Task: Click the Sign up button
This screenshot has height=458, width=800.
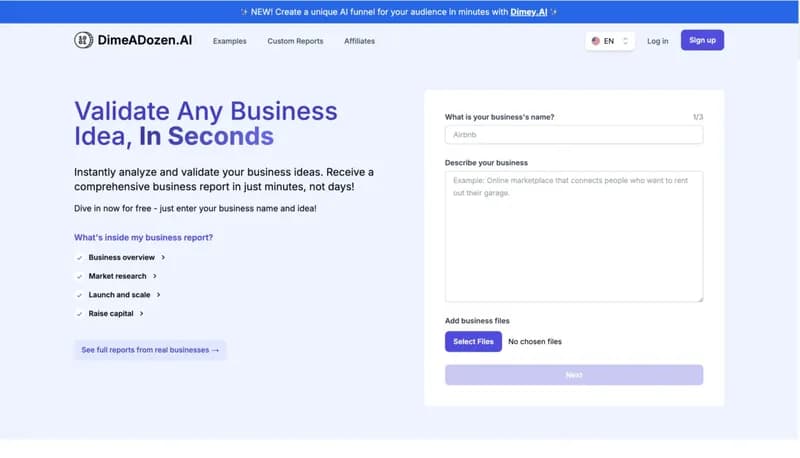Action: [702, 40]
